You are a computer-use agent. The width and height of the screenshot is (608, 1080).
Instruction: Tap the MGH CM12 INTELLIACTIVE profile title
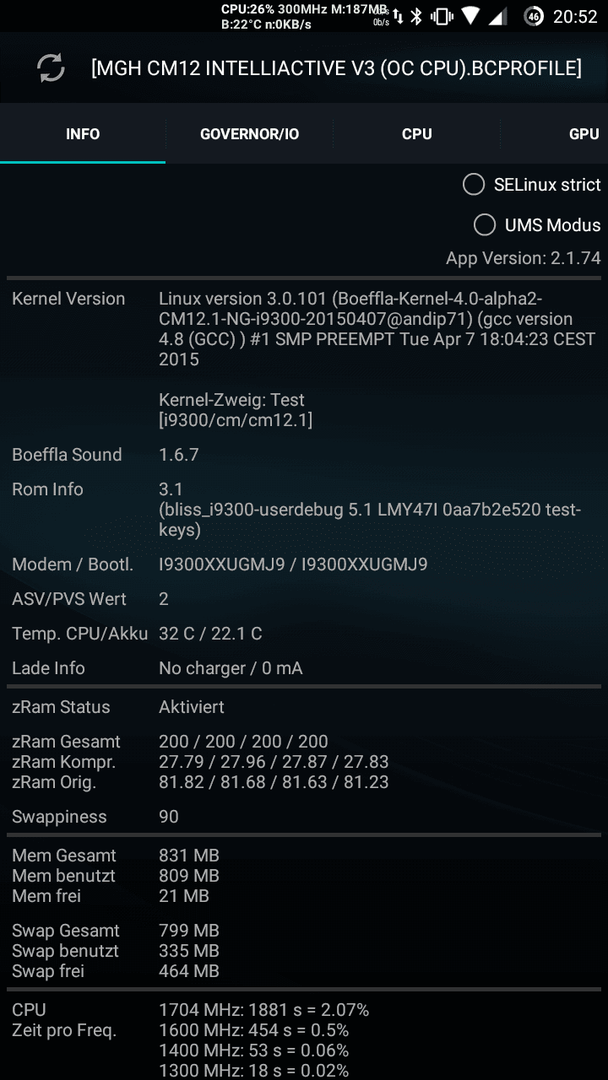337,68
